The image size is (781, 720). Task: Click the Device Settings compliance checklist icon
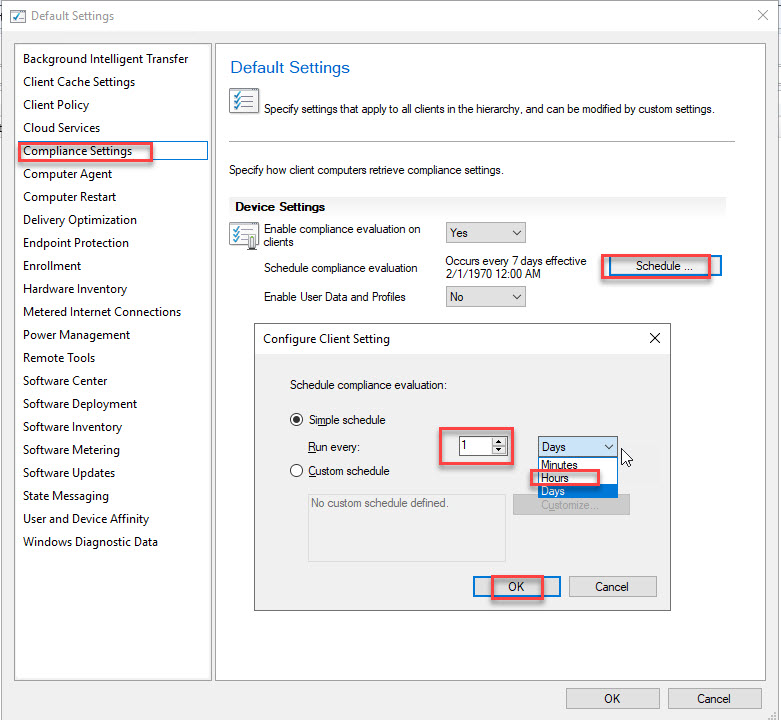pyautogui.click(x=244, y=236)
